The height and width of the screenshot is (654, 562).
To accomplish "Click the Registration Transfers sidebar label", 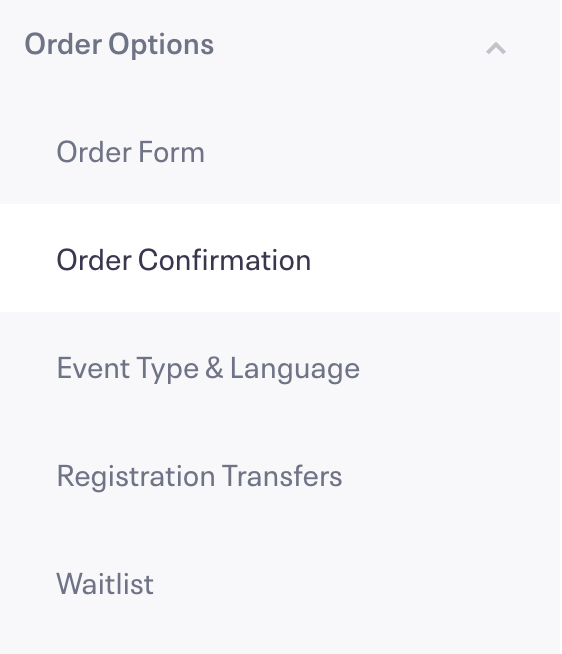I will point(199,476).
